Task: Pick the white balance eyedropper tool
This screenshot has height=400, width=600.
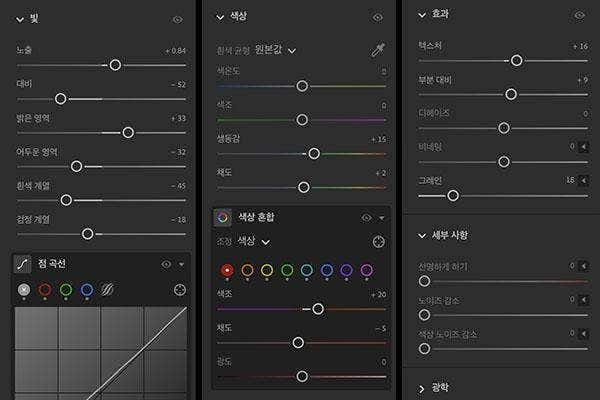Action: point(378,50)
